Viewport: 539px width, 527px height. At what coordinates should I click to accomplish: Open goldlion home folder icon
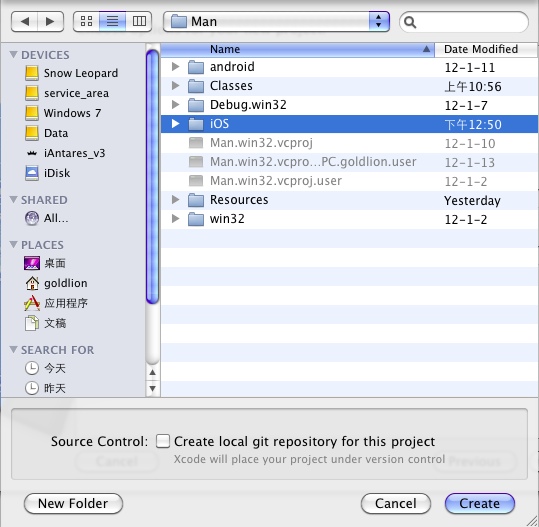[32, 283]
